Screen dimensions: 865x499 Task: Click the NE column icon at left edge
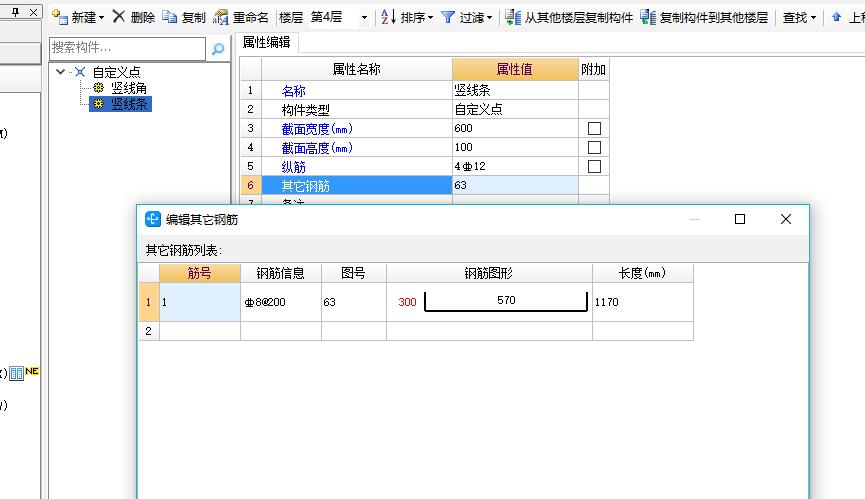pos(24,373)
